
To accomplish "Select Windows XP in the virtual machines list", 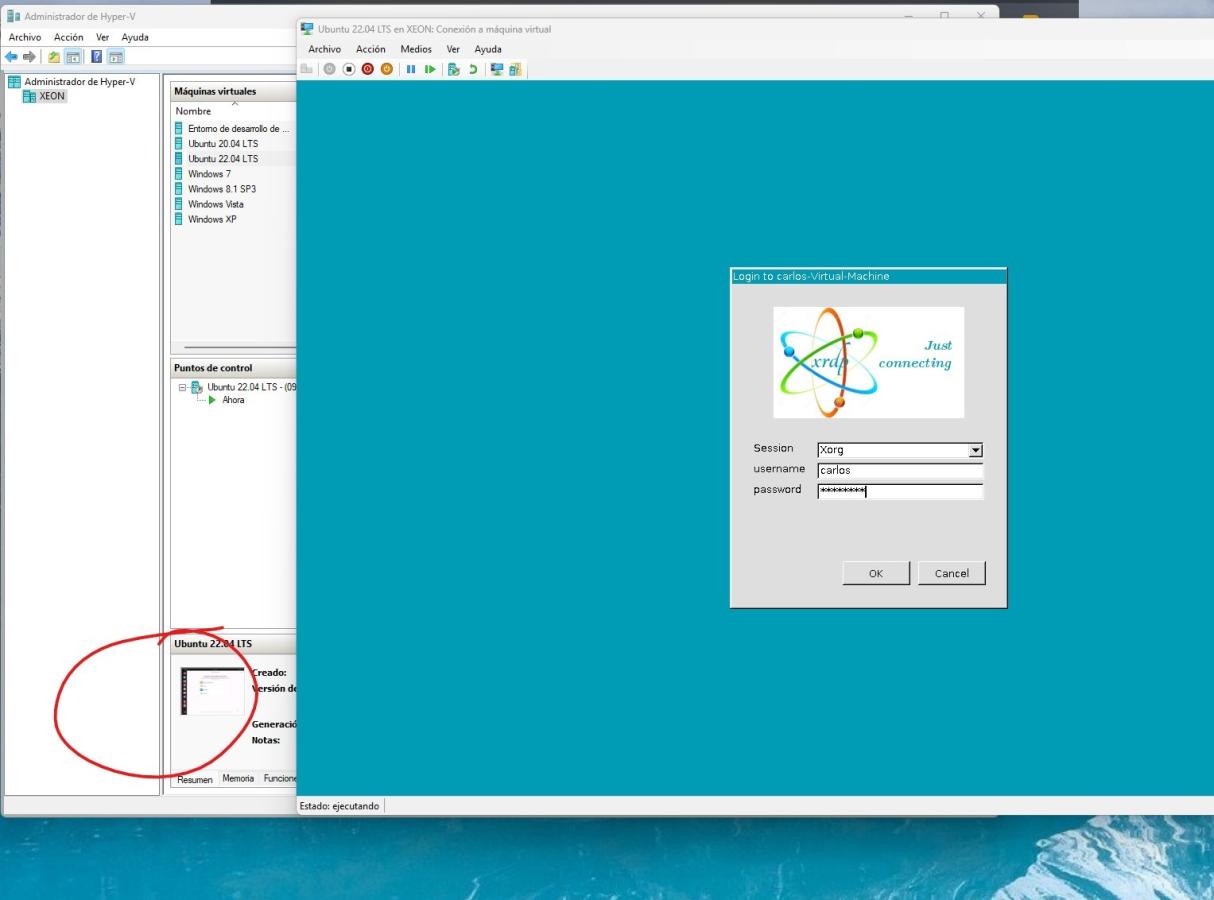I will pos(212,219).
